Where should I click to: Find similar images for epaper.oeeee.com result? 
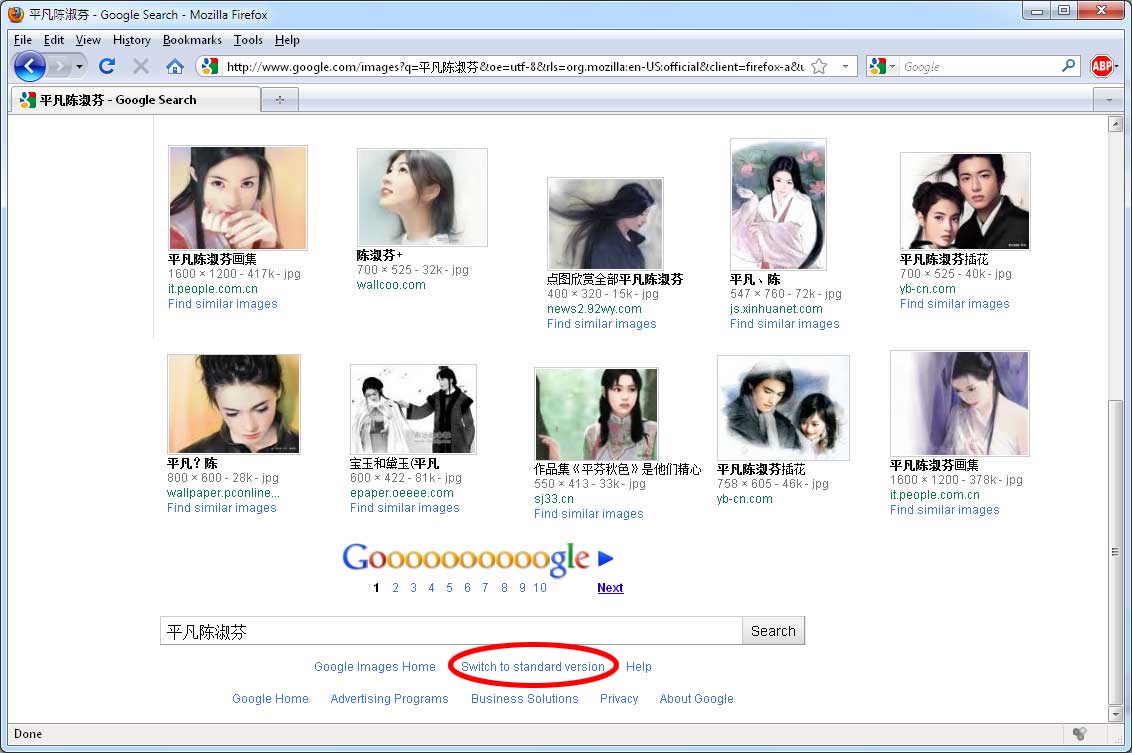coord(404,508)
